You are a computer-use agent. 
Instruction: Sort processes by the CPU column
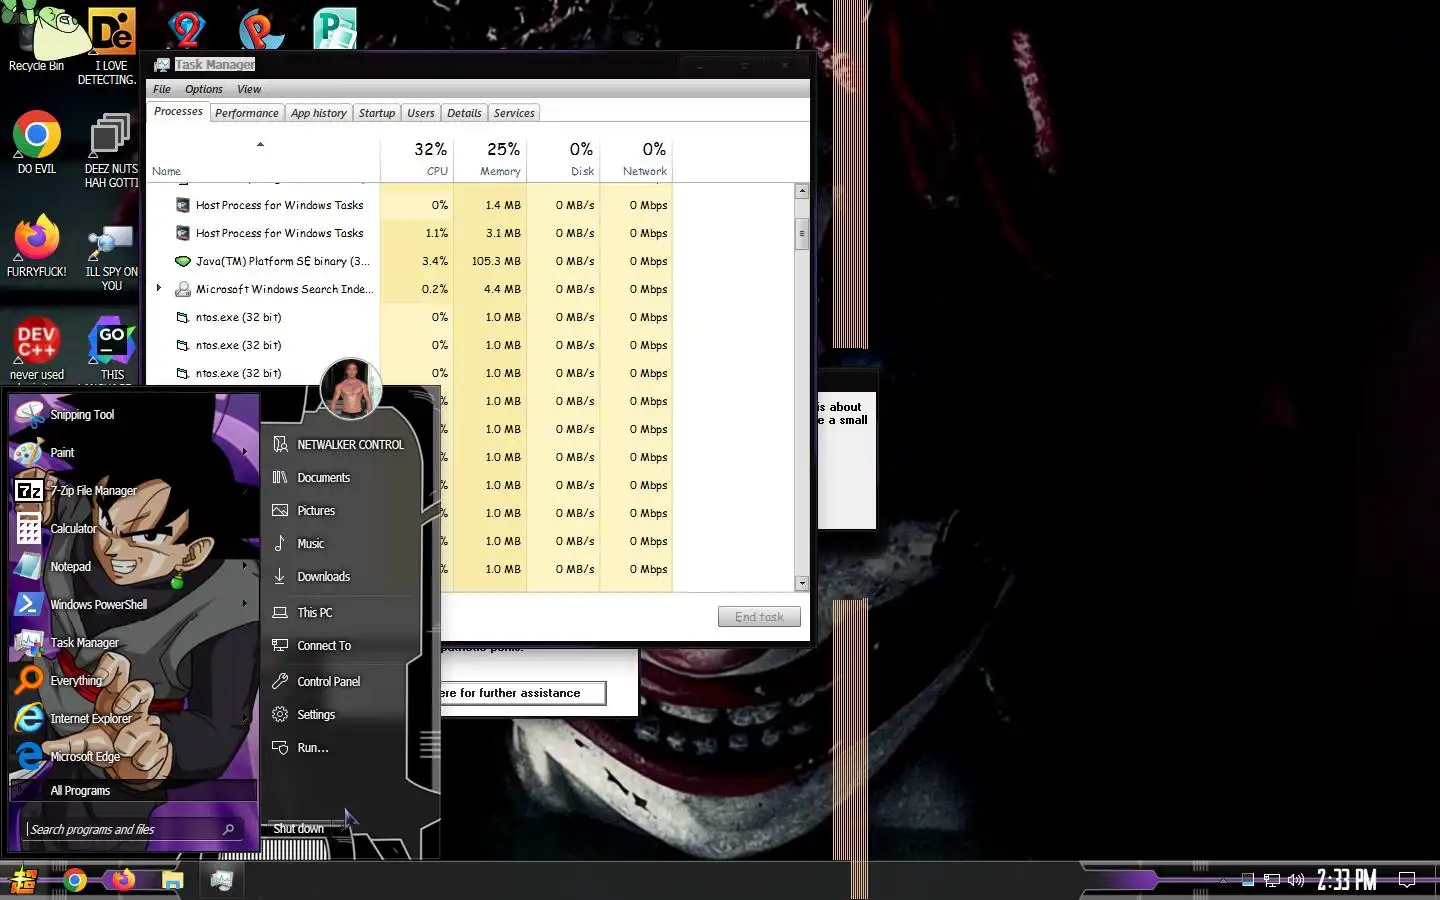point(417,159)
